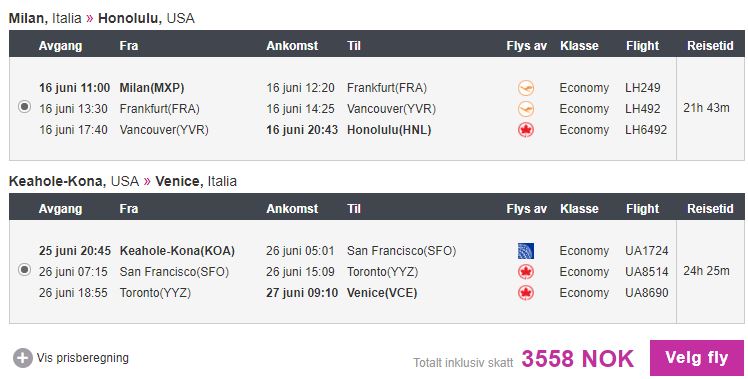Expand Vis prisberegning price breakdown
Image resolution: width=748 pixels, height=379 pixels.
[83, 358]
